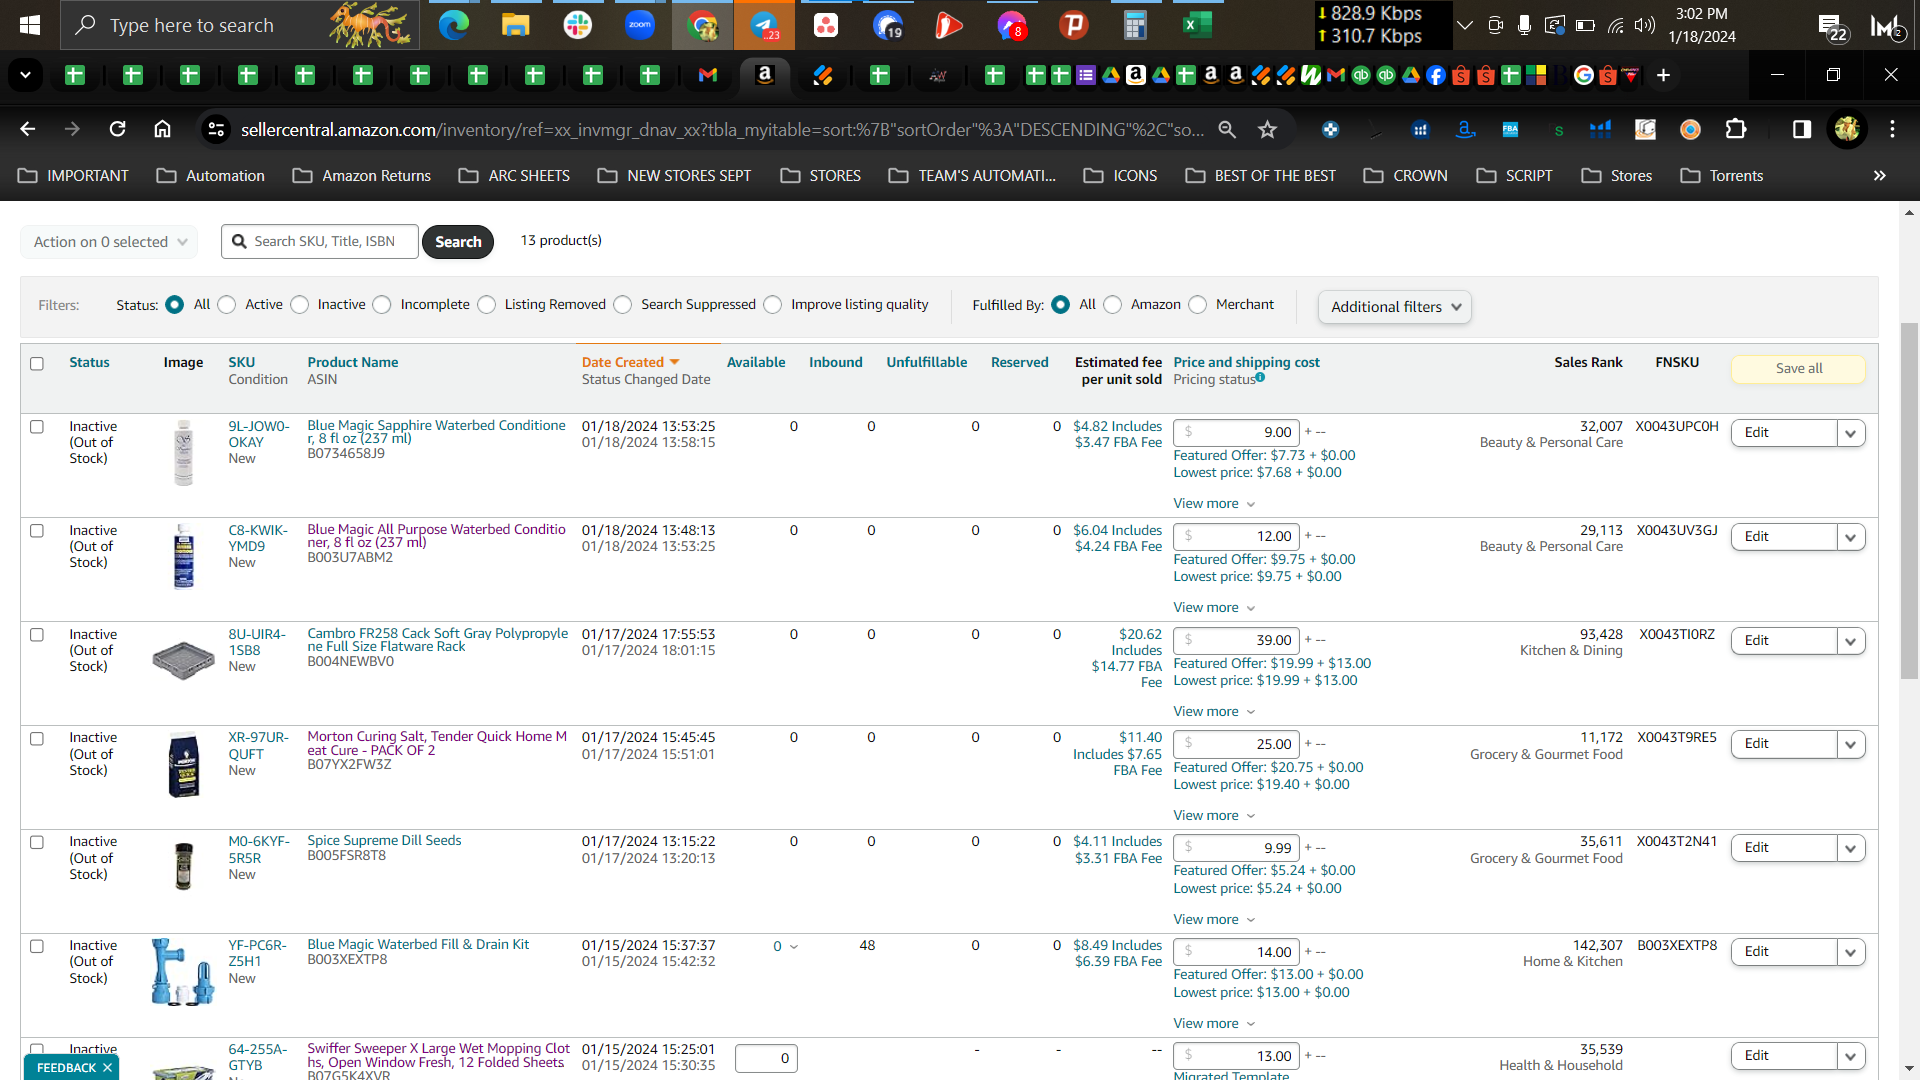
Task: Open Spice Supreme Dill Seeds product link
Action: click(x=384, y=840)
